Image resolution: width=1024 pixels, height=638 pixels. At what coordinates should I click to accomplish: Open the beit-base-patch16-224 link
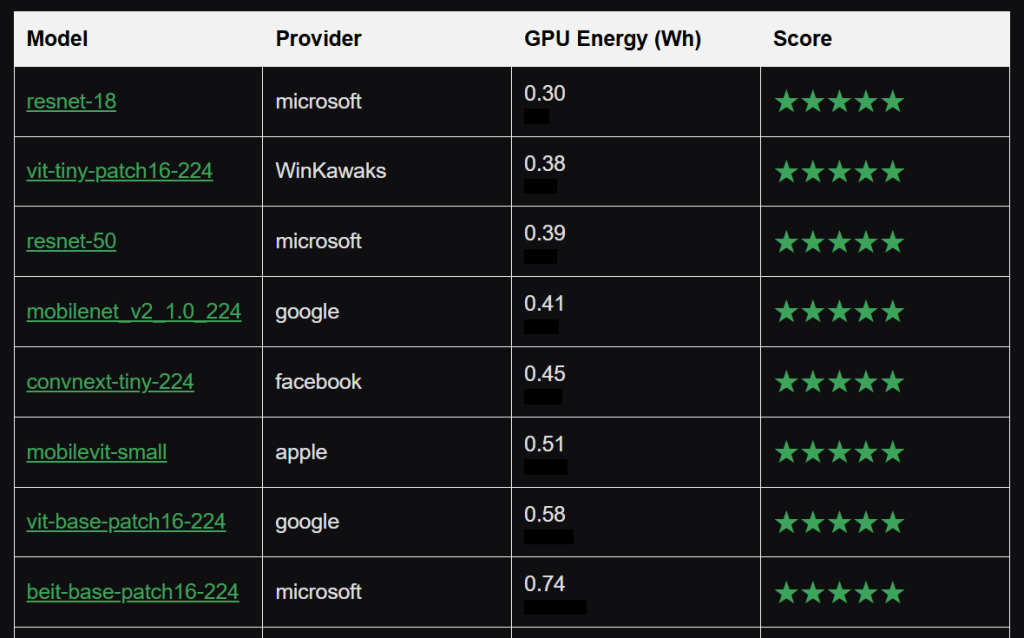[132, 592]
